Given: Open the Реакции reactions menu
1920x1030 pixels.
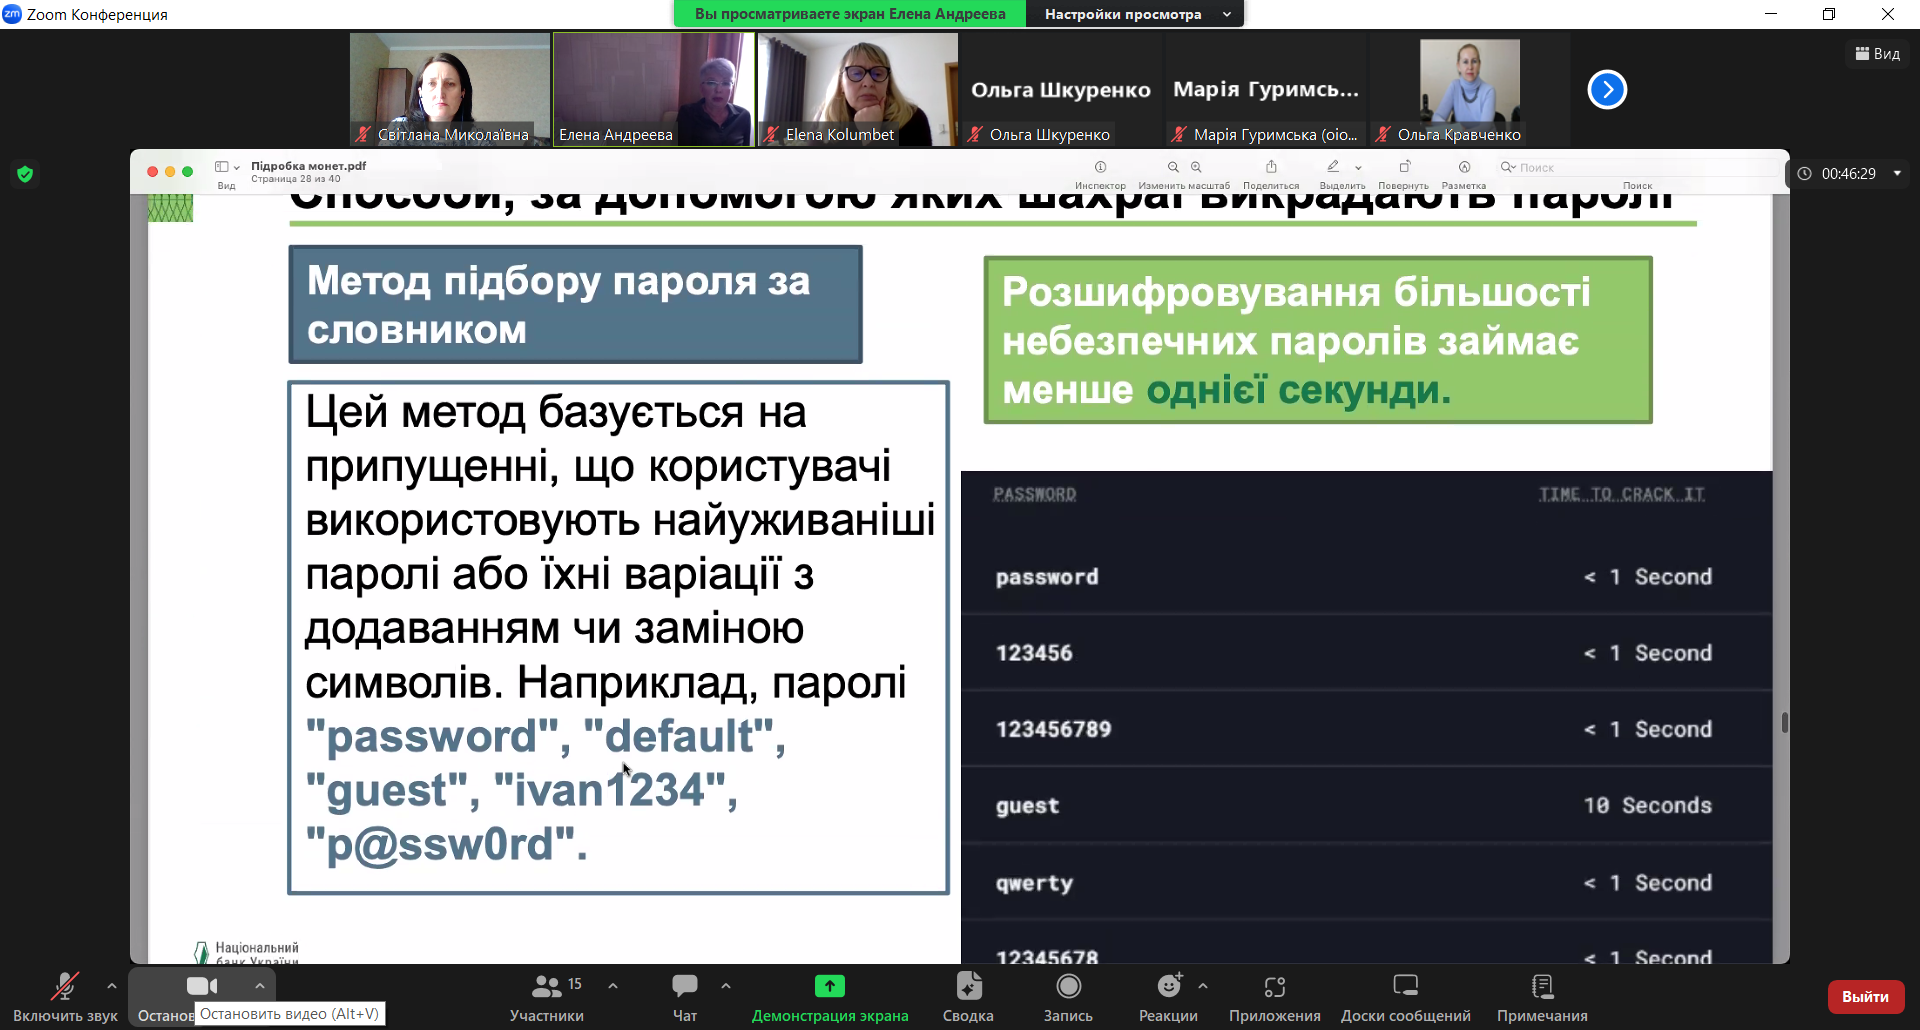Looking at the screenshot, I should coord(1168,997).
